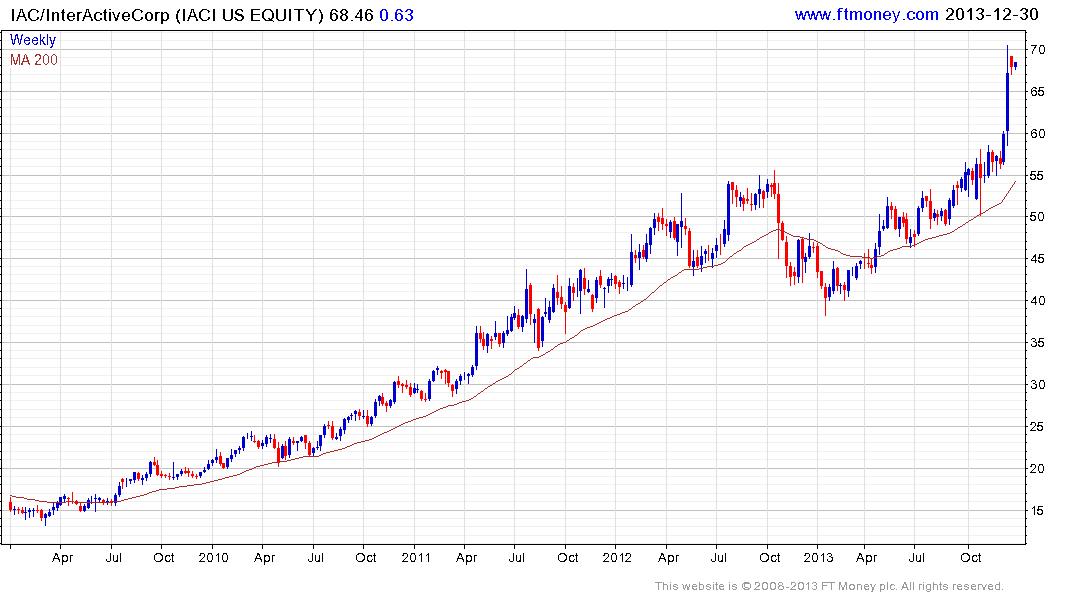The width and height of the screenshot is (1075, 600).
Task: Click the 2011 year label on time axis
Action: pyautogui.click(x=415, y=557)
